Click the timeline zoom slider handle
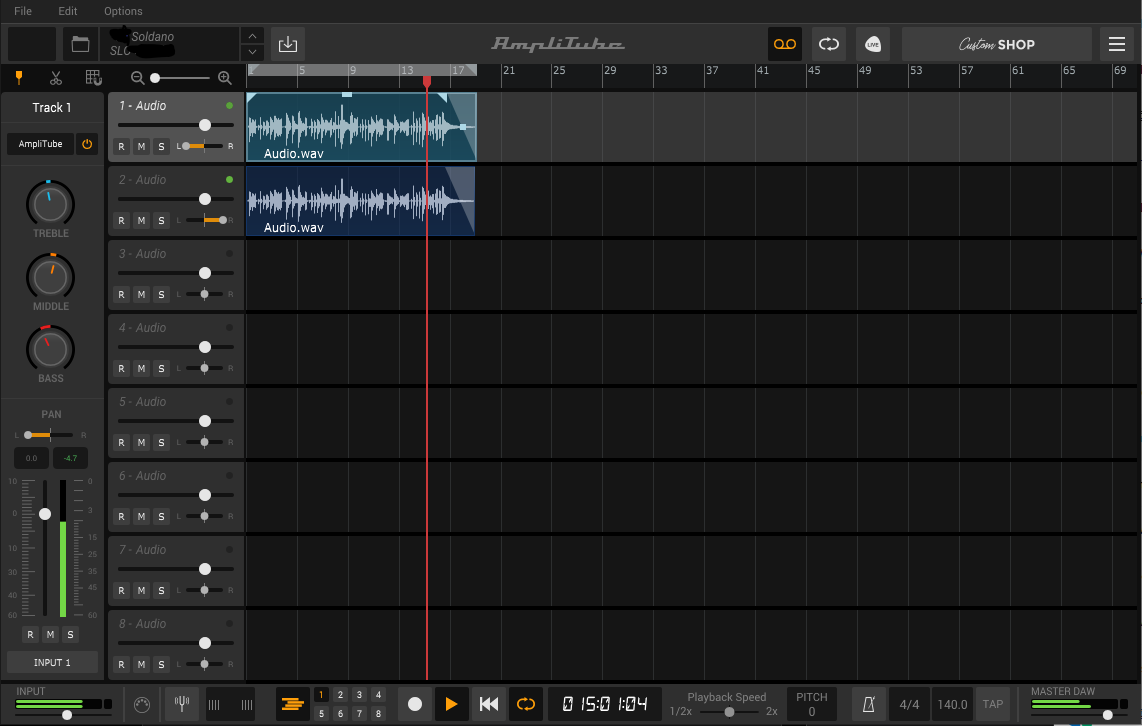Screen dimensions: 1142x726 tap(155, 77)
